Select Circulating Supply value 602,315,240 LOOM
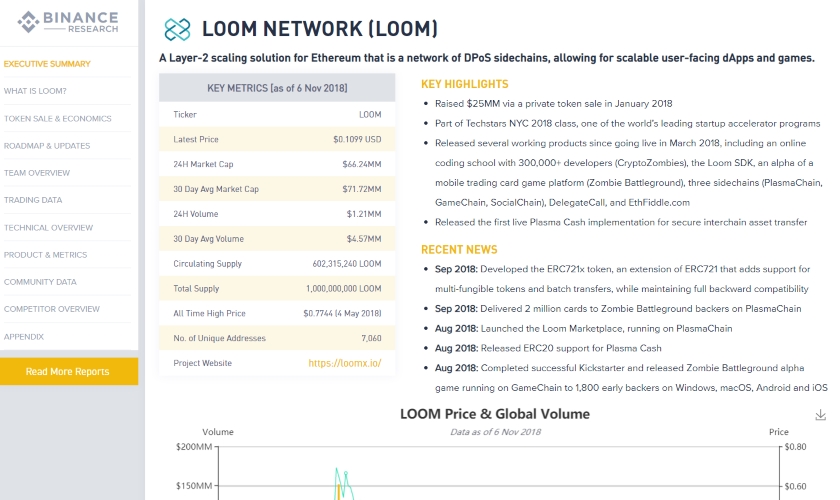This screenshot has height=500, width=840. (347, 264)
